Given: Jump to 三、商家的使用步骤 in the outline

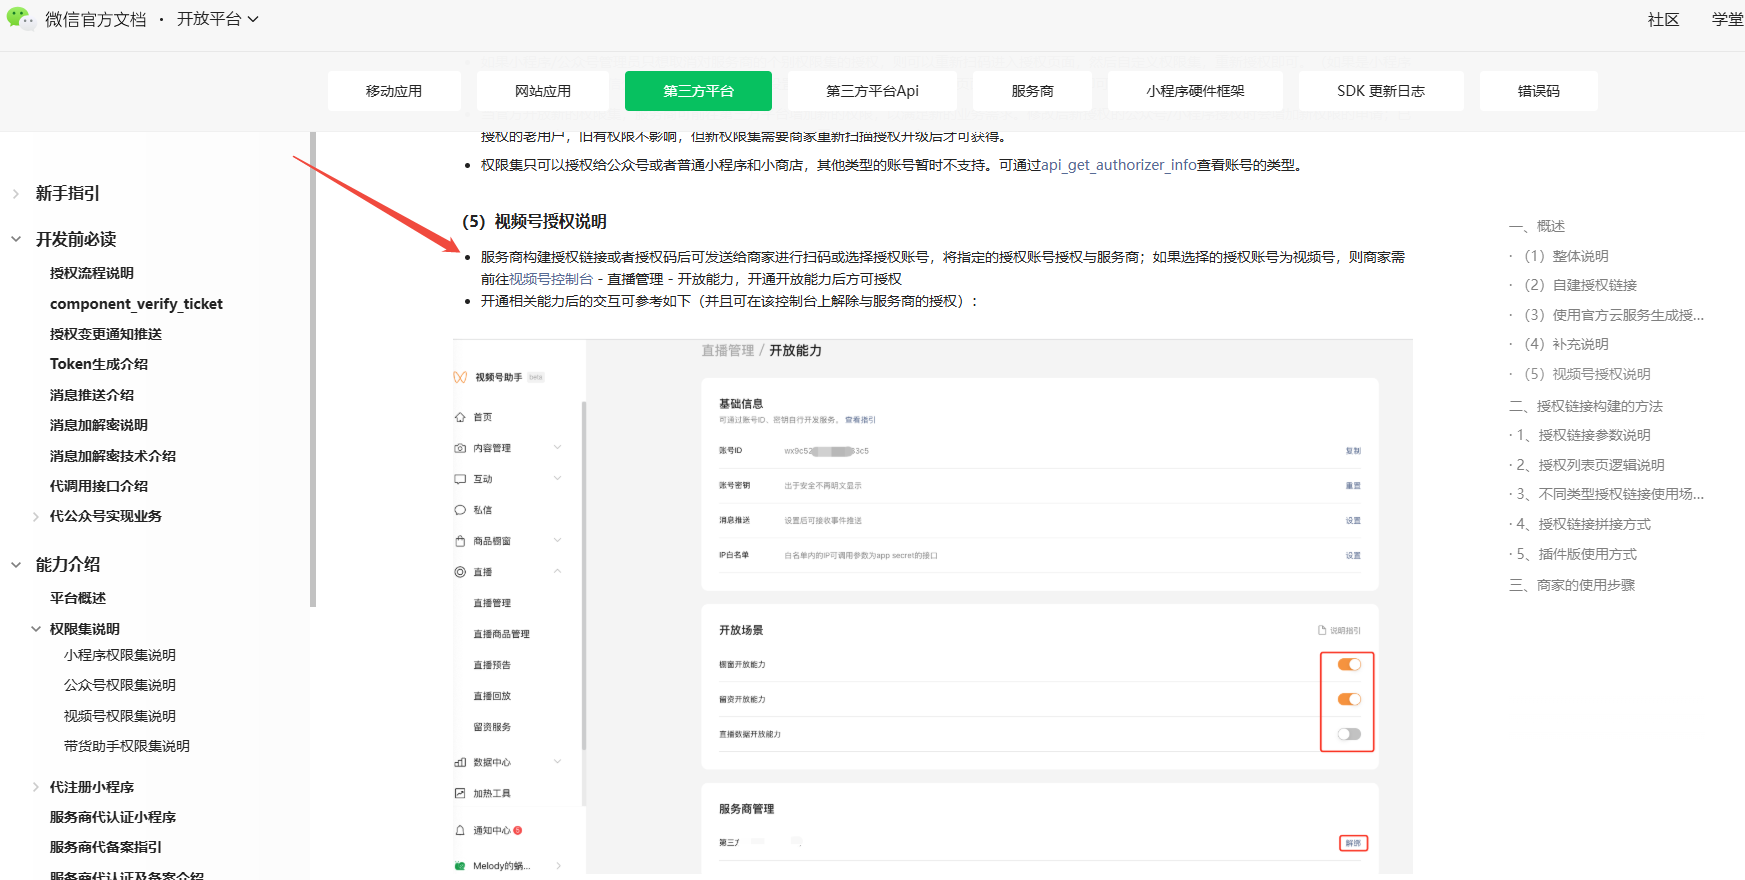Looking at the screenshot, I should tap(1572, 585).
